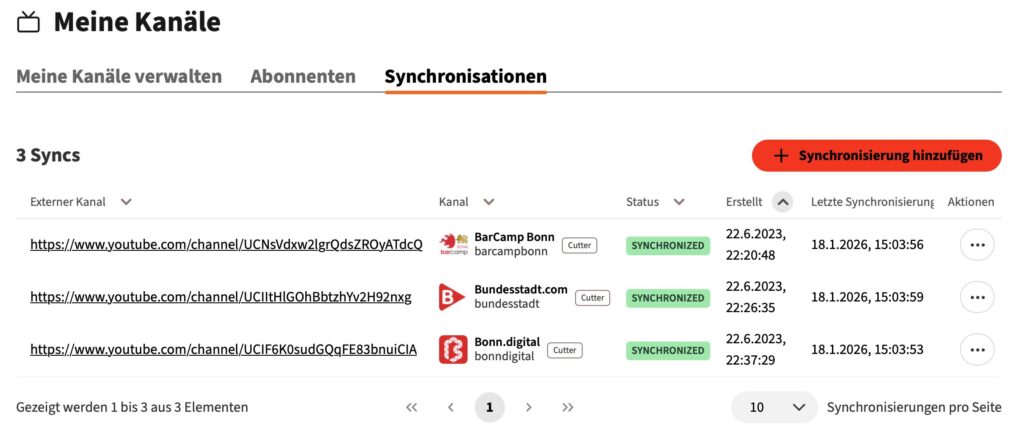The image size is (1024, 434).
Task: Open actions menu for Bundesstadt.com sync
Action: pyautogui.click(x=977, y=297)
